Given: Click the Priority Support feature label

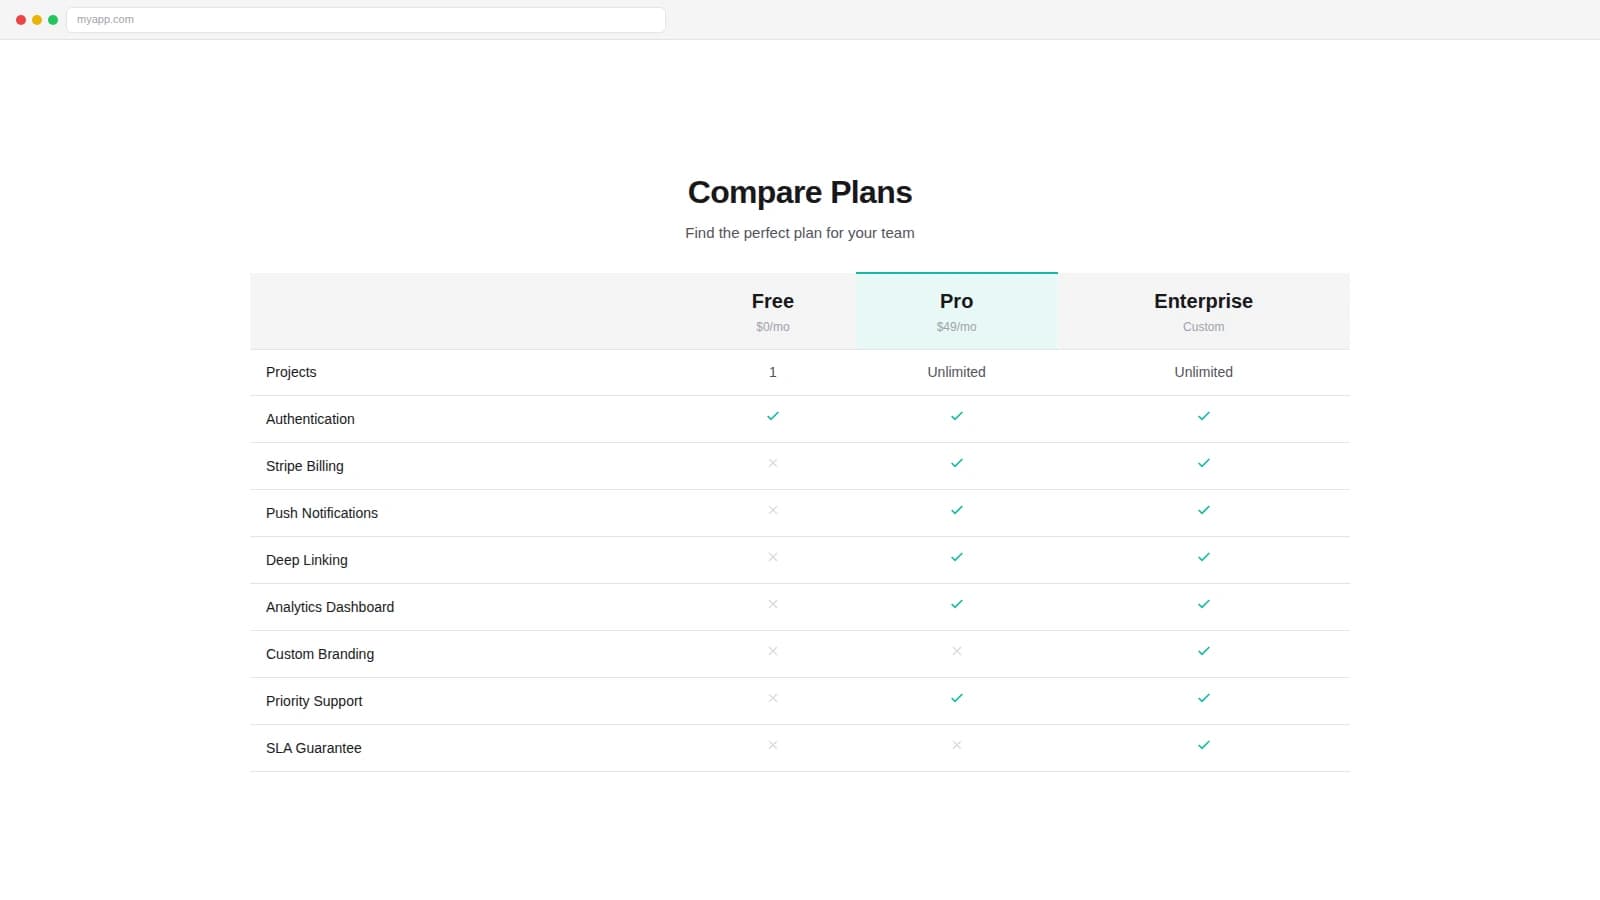Looking at the screenshot, I should [314, 701].
